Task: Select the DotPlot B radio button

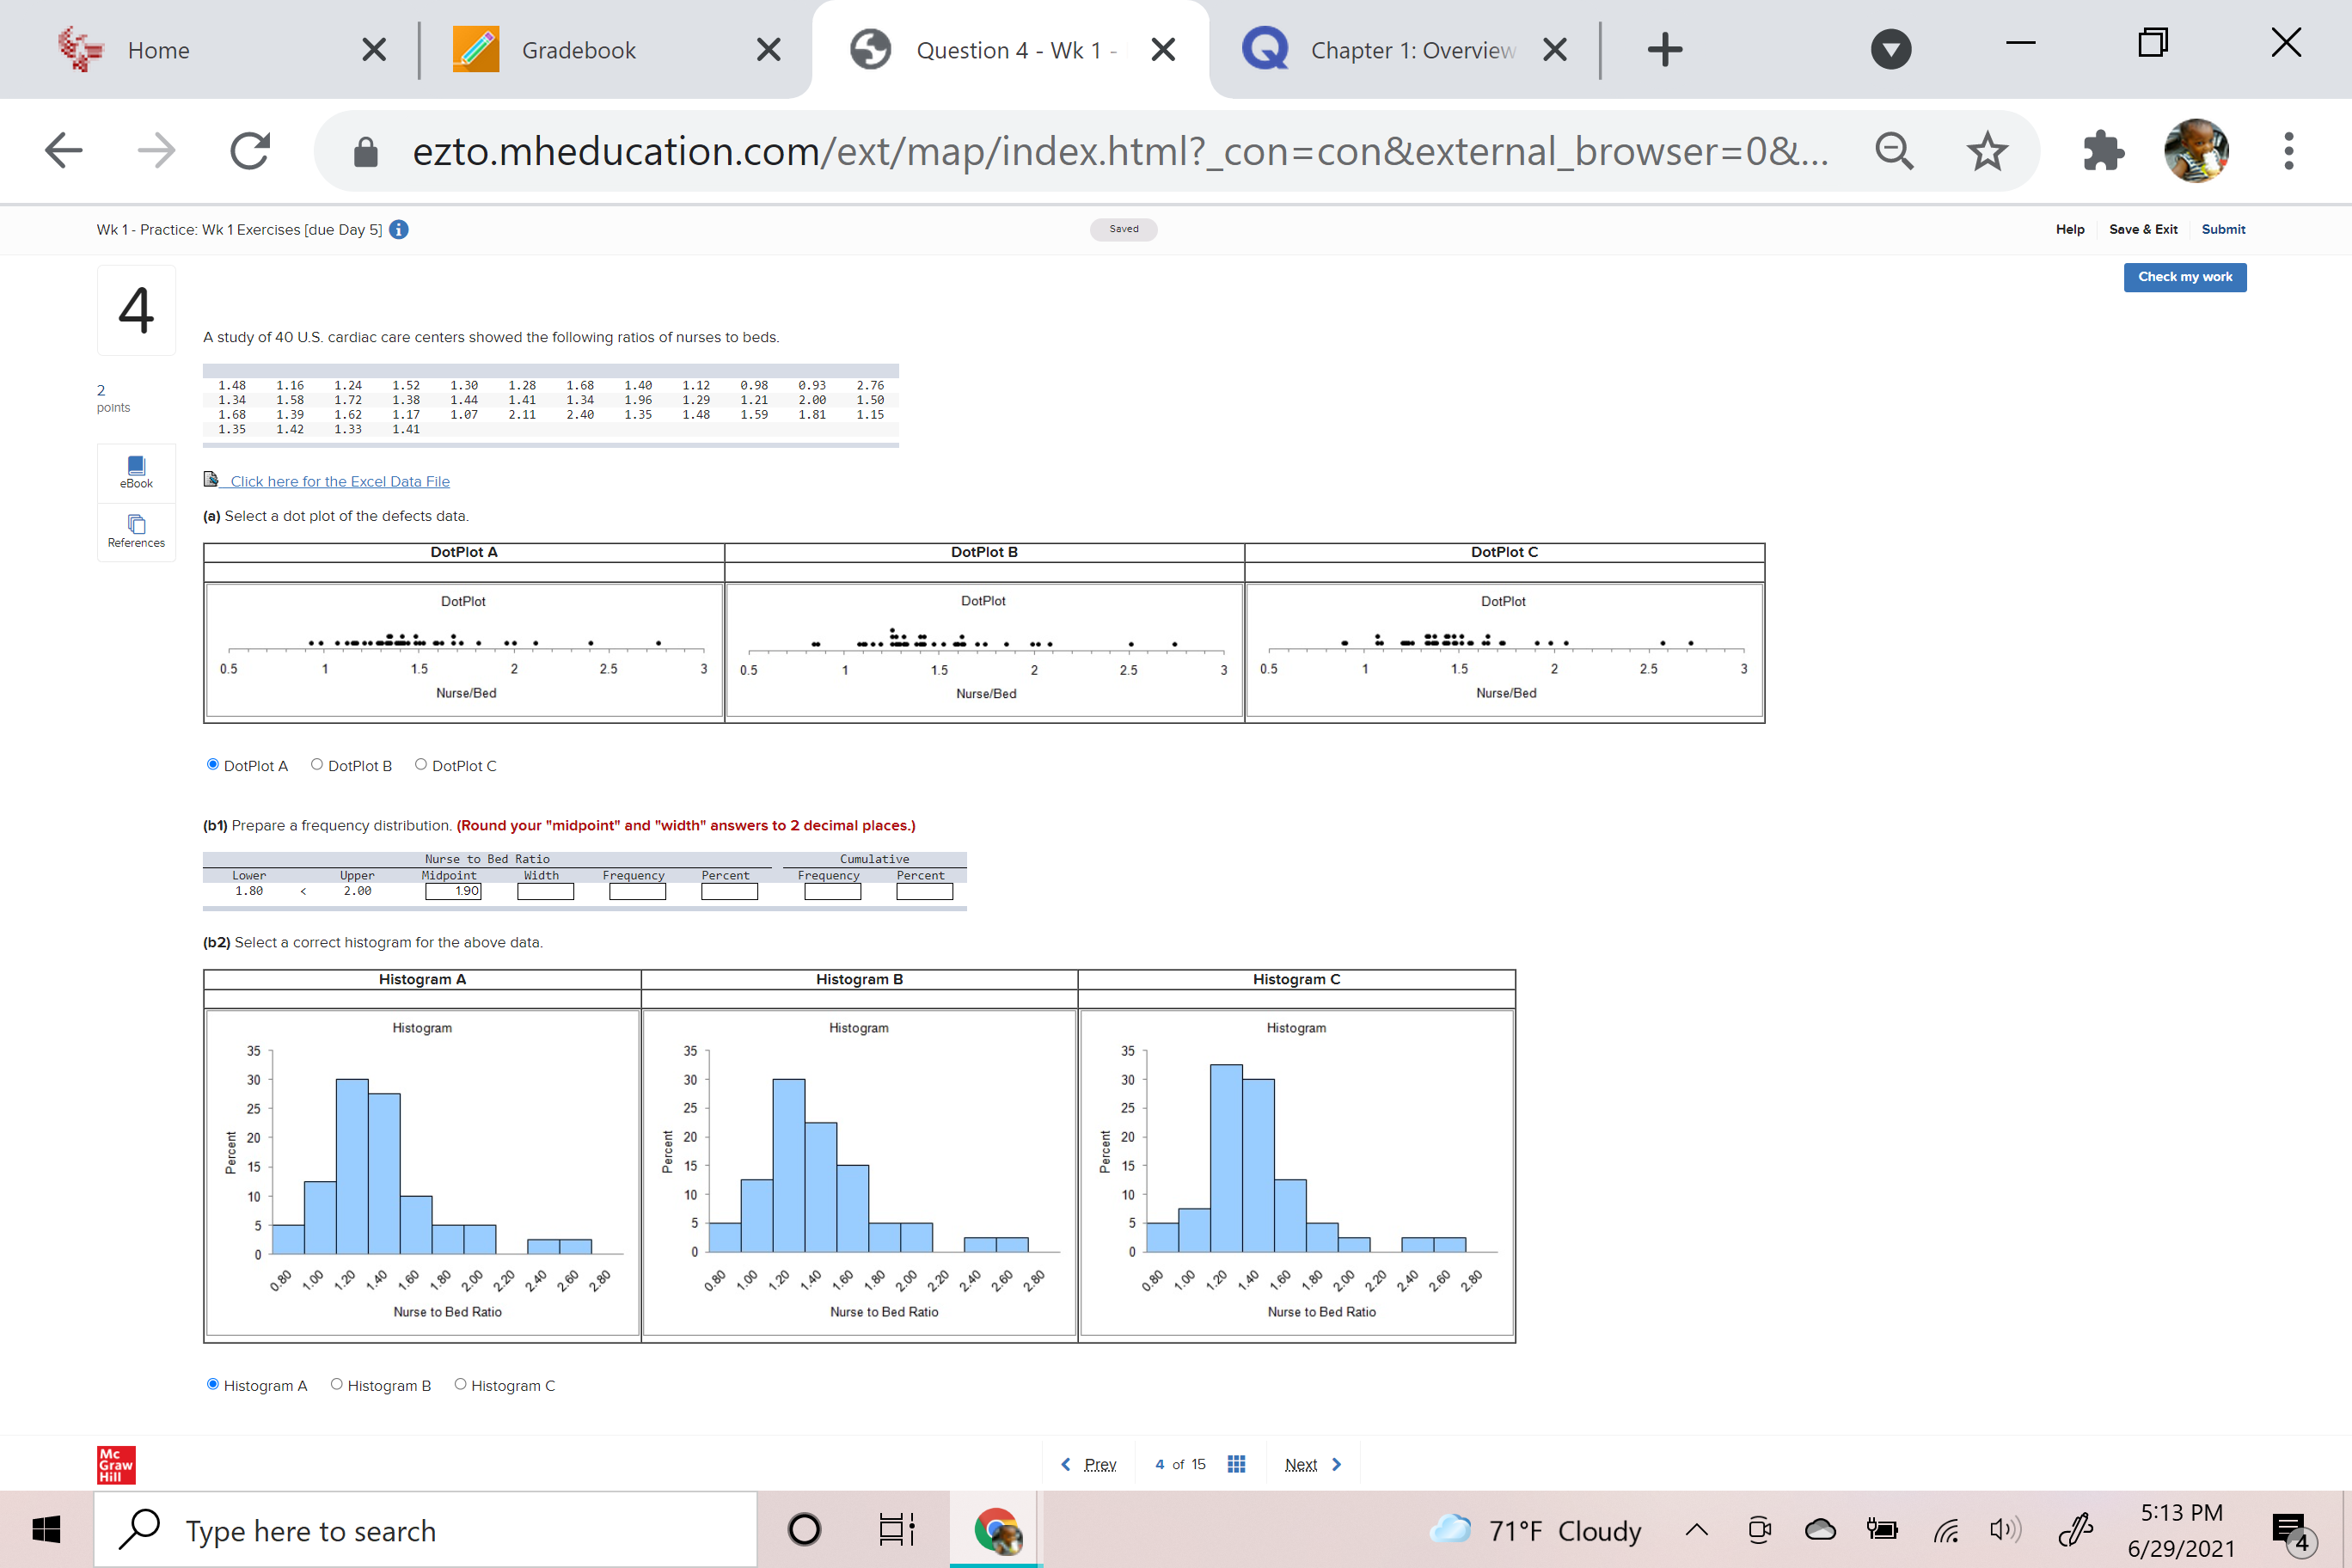Action: (x=317, y=765)
